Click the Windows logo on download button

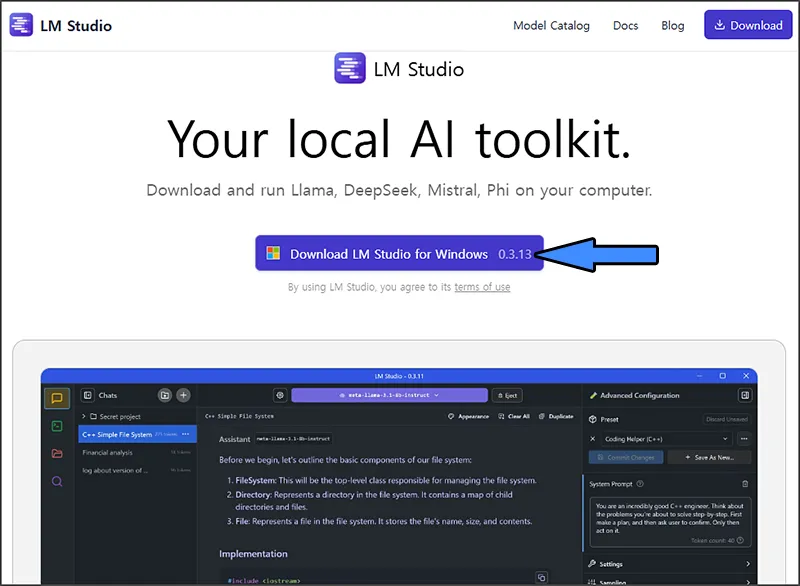[x=273, y=253]
